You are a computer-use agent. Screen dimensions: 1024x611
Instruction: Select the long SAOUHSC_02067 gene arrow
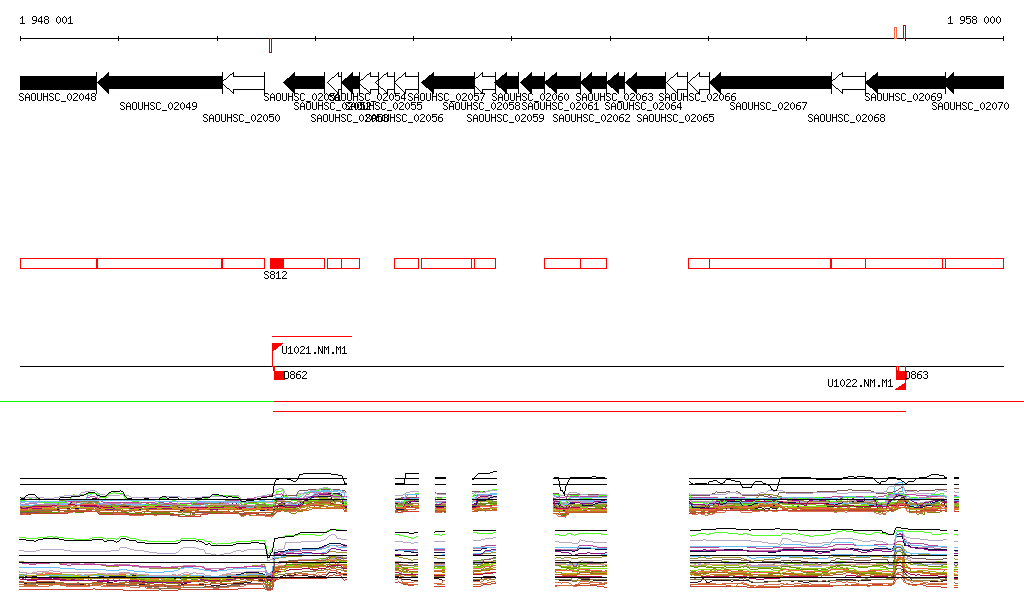(770, 82)
